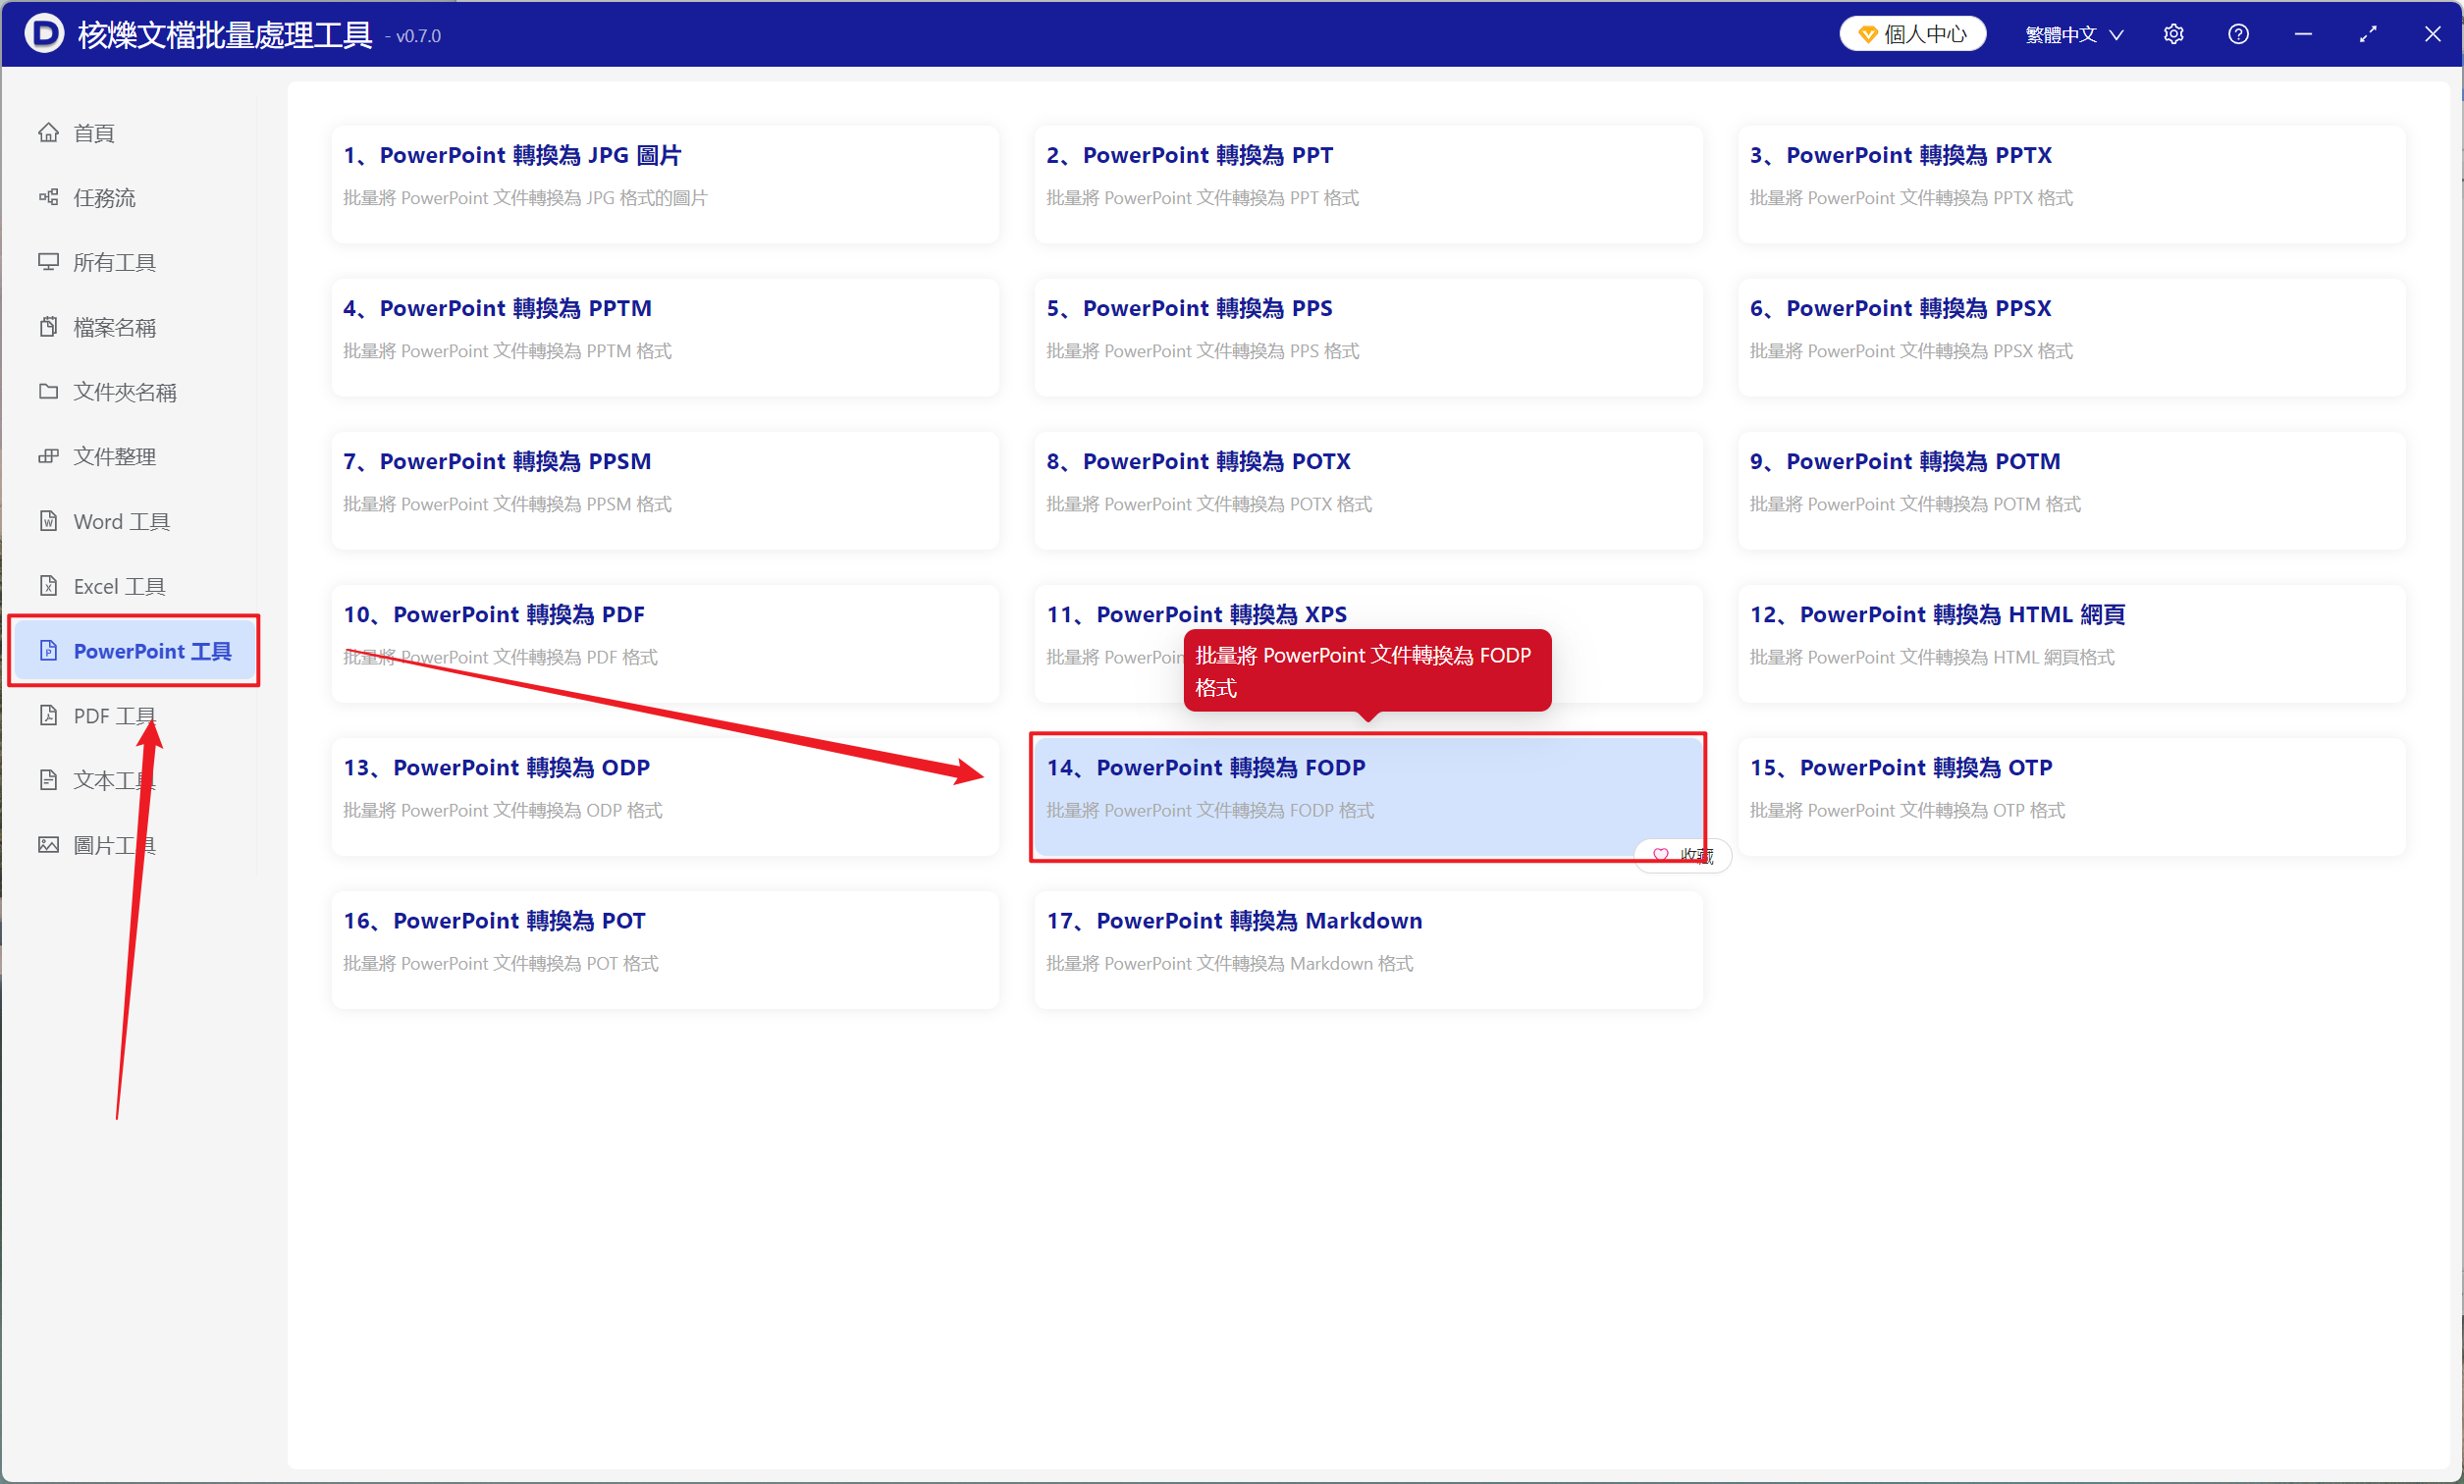The height and width of the screenshot is (1484, 2464).
Task: Open the PowerPoint 轉換為 PPT tool
Action: click(1368, 184)
